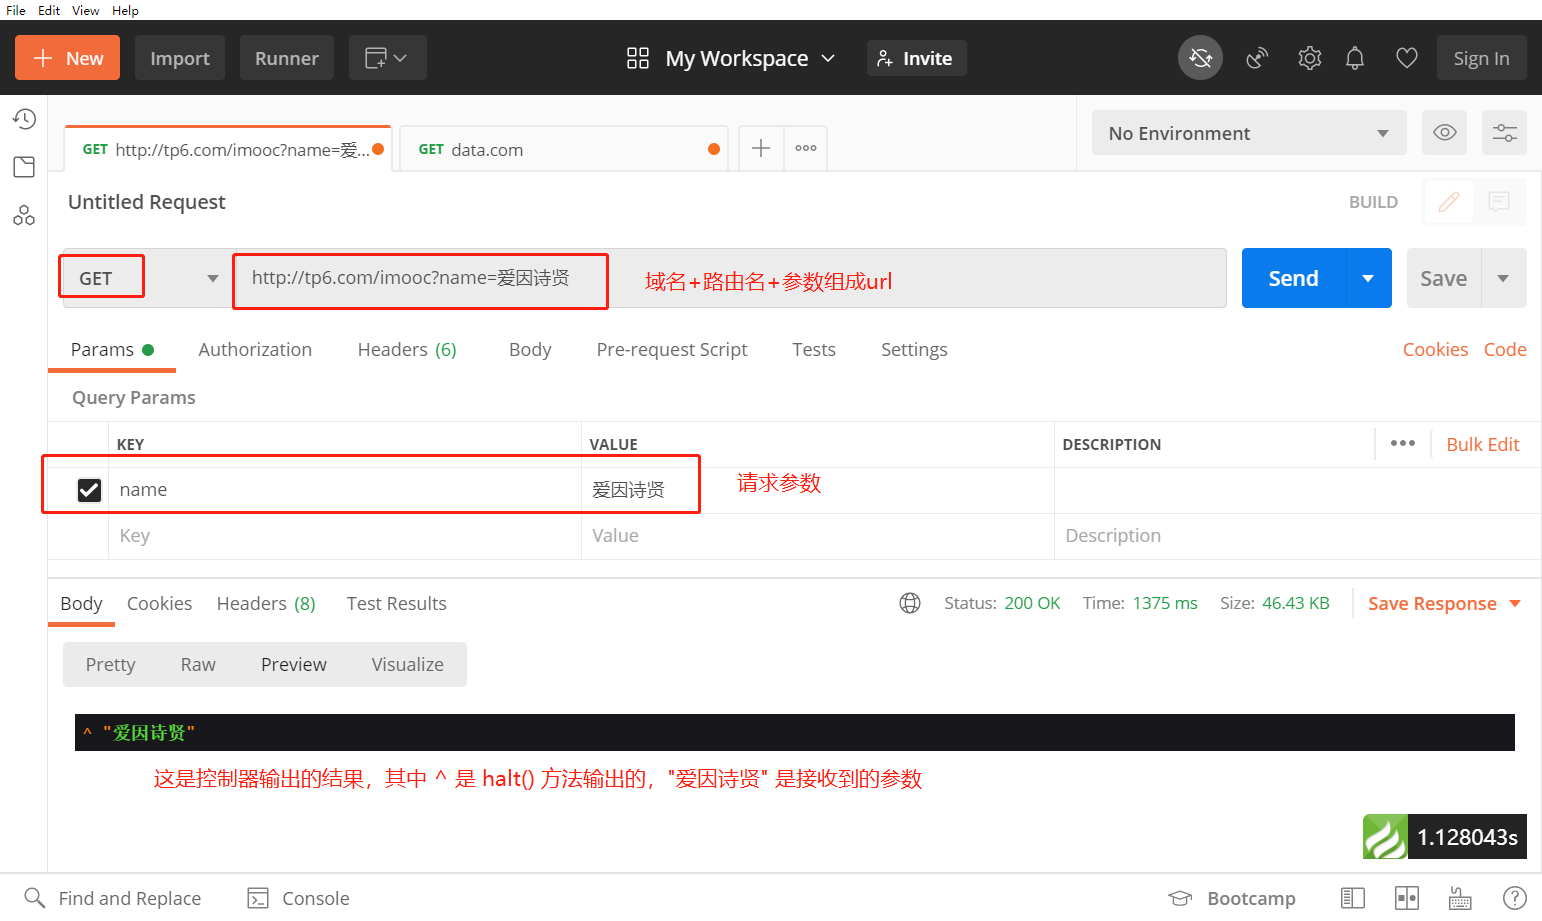
Task: Click the sync status icon
Action: click(1200, 58)
